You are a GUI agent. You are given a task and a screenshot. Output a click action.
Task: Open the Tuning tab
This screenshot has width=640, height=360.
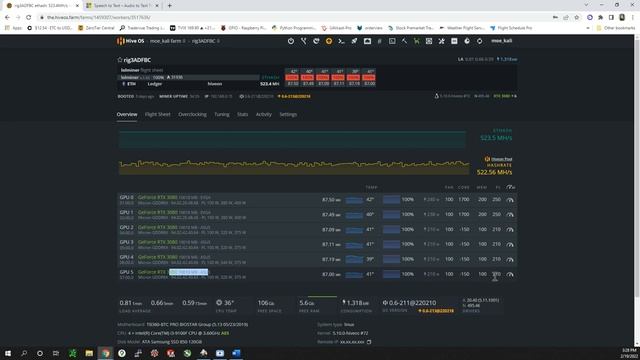[x=222, y=115]
